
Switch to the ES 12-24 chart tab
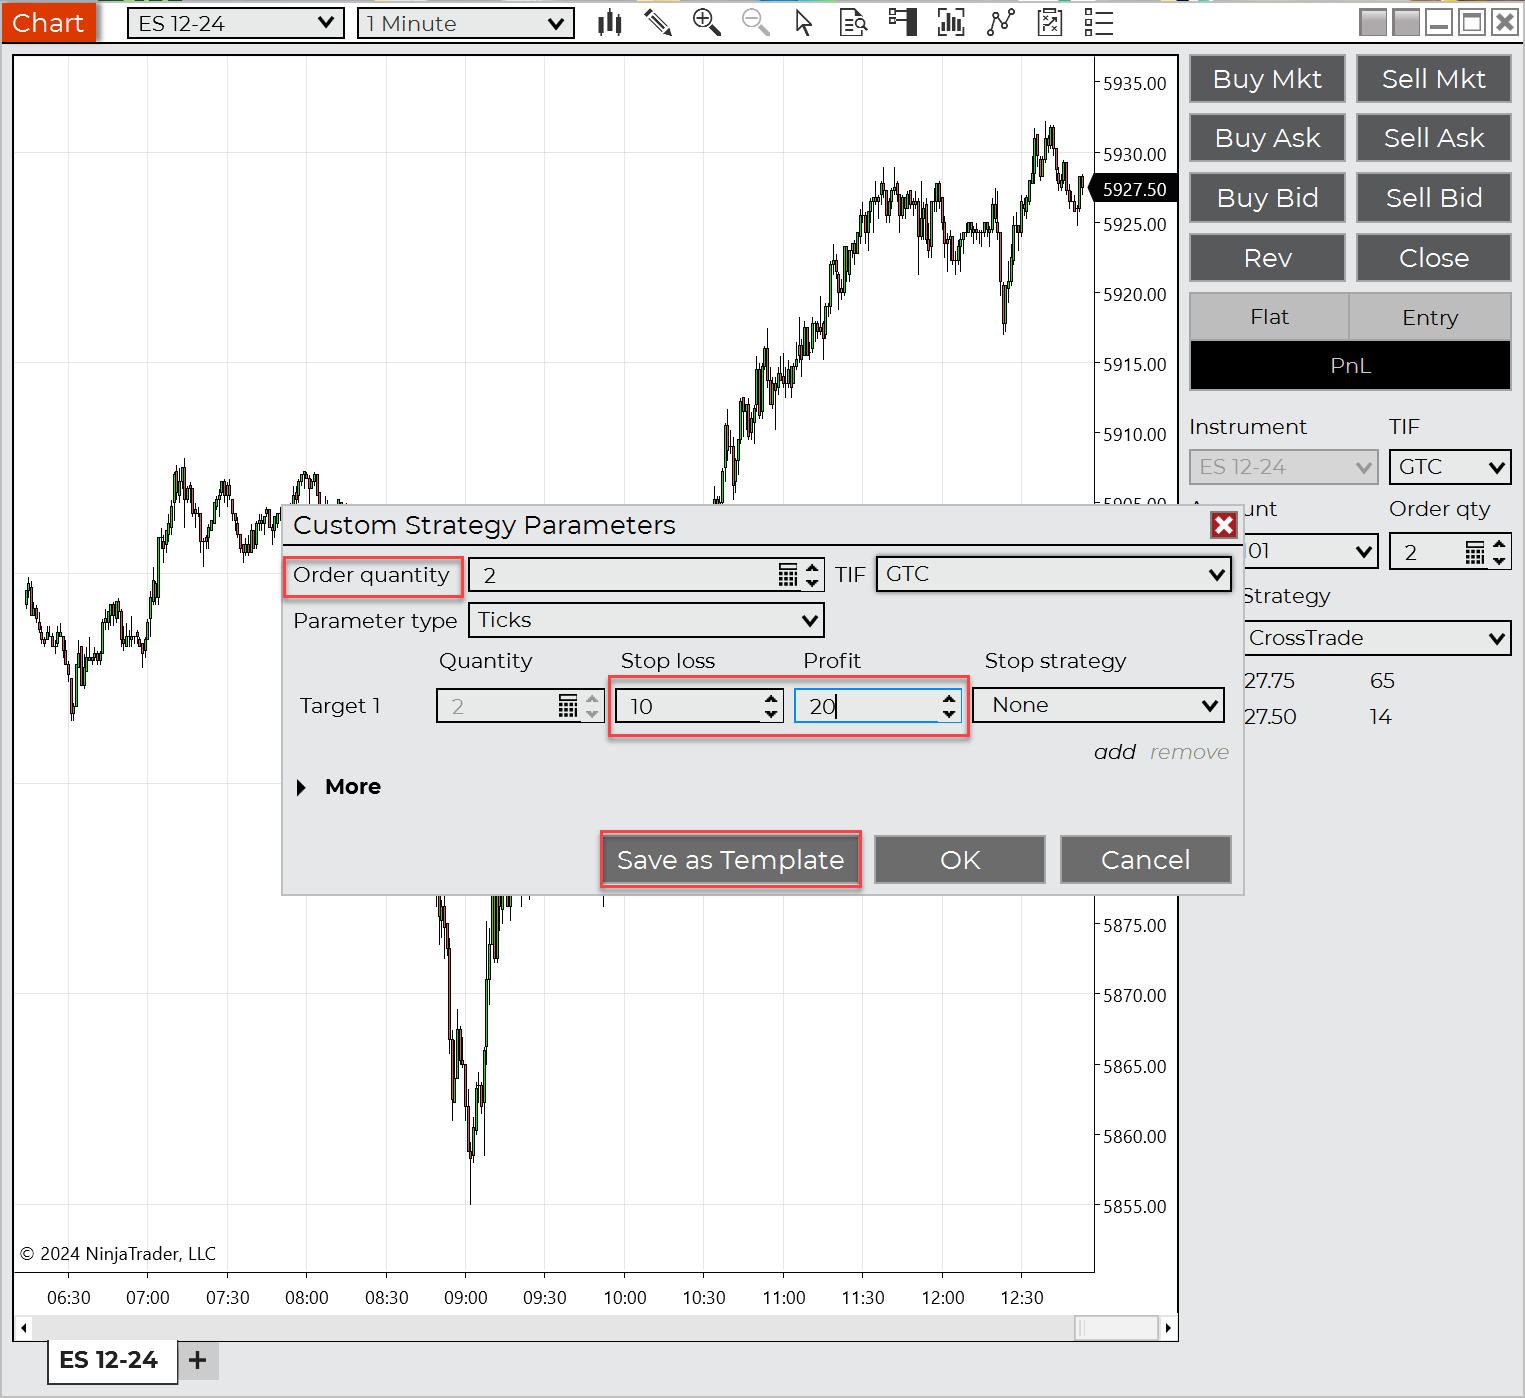coord(109,1360)
